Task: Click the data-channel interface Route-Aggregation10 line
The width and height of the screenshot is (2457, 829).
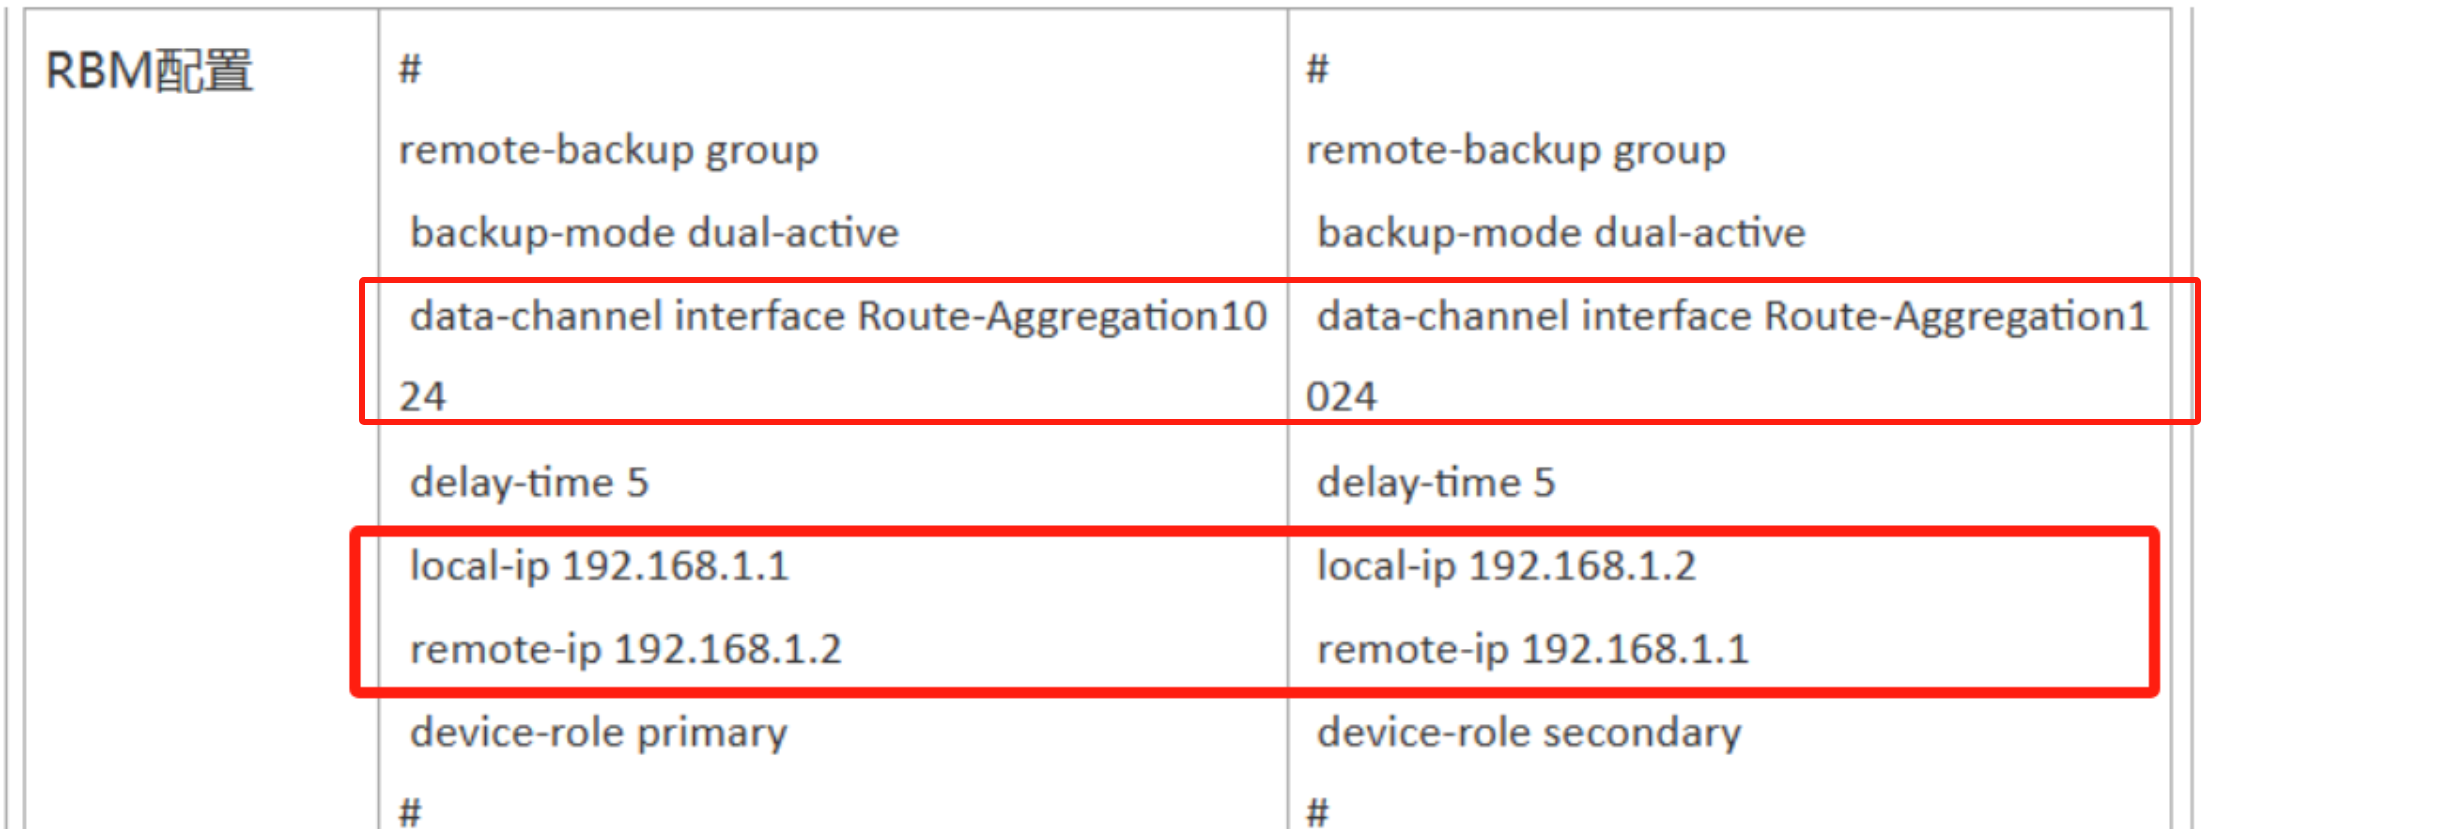Action: tap(838, 316)
